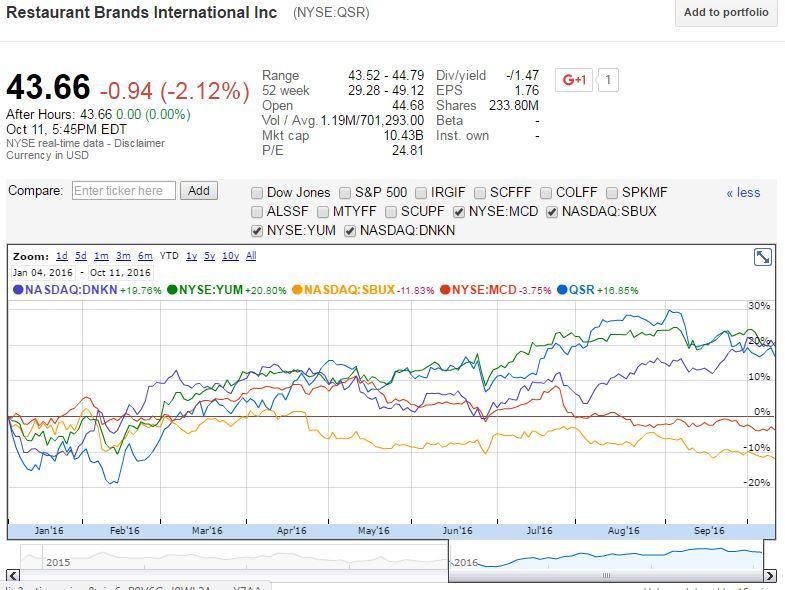Set chart zoom to 6m
Screen dimensions: 785x590
(x=145, y=256)
